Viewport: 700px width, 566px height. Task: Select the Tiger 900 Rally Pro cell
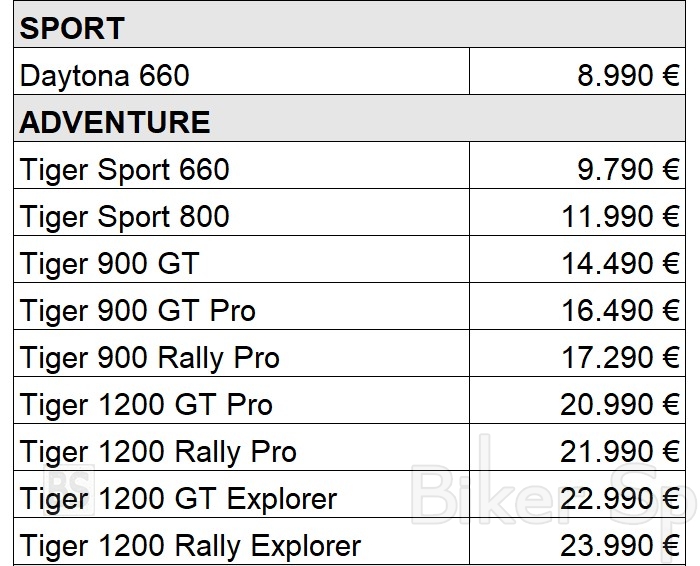point(149,358)
